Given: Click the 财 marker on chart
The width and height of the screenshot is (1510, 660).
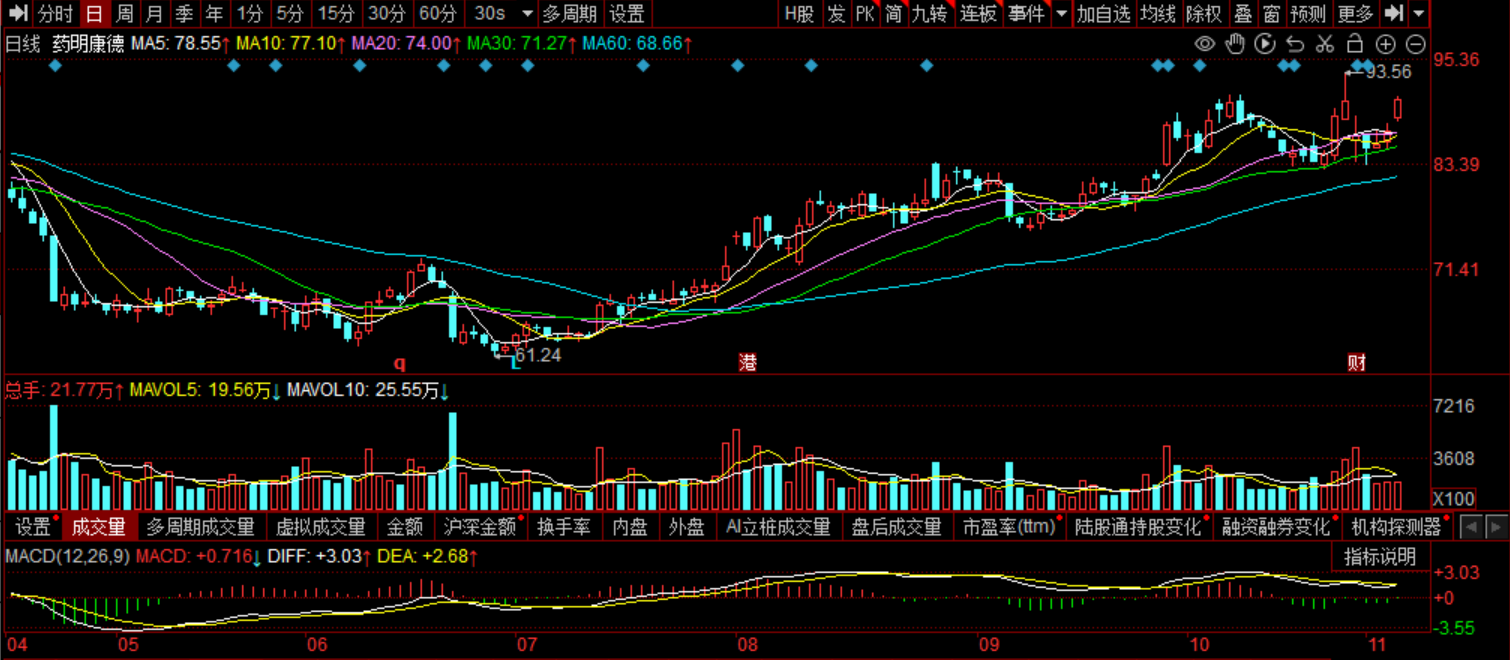Looking at the screenshot, I should tap(1356, 363).
